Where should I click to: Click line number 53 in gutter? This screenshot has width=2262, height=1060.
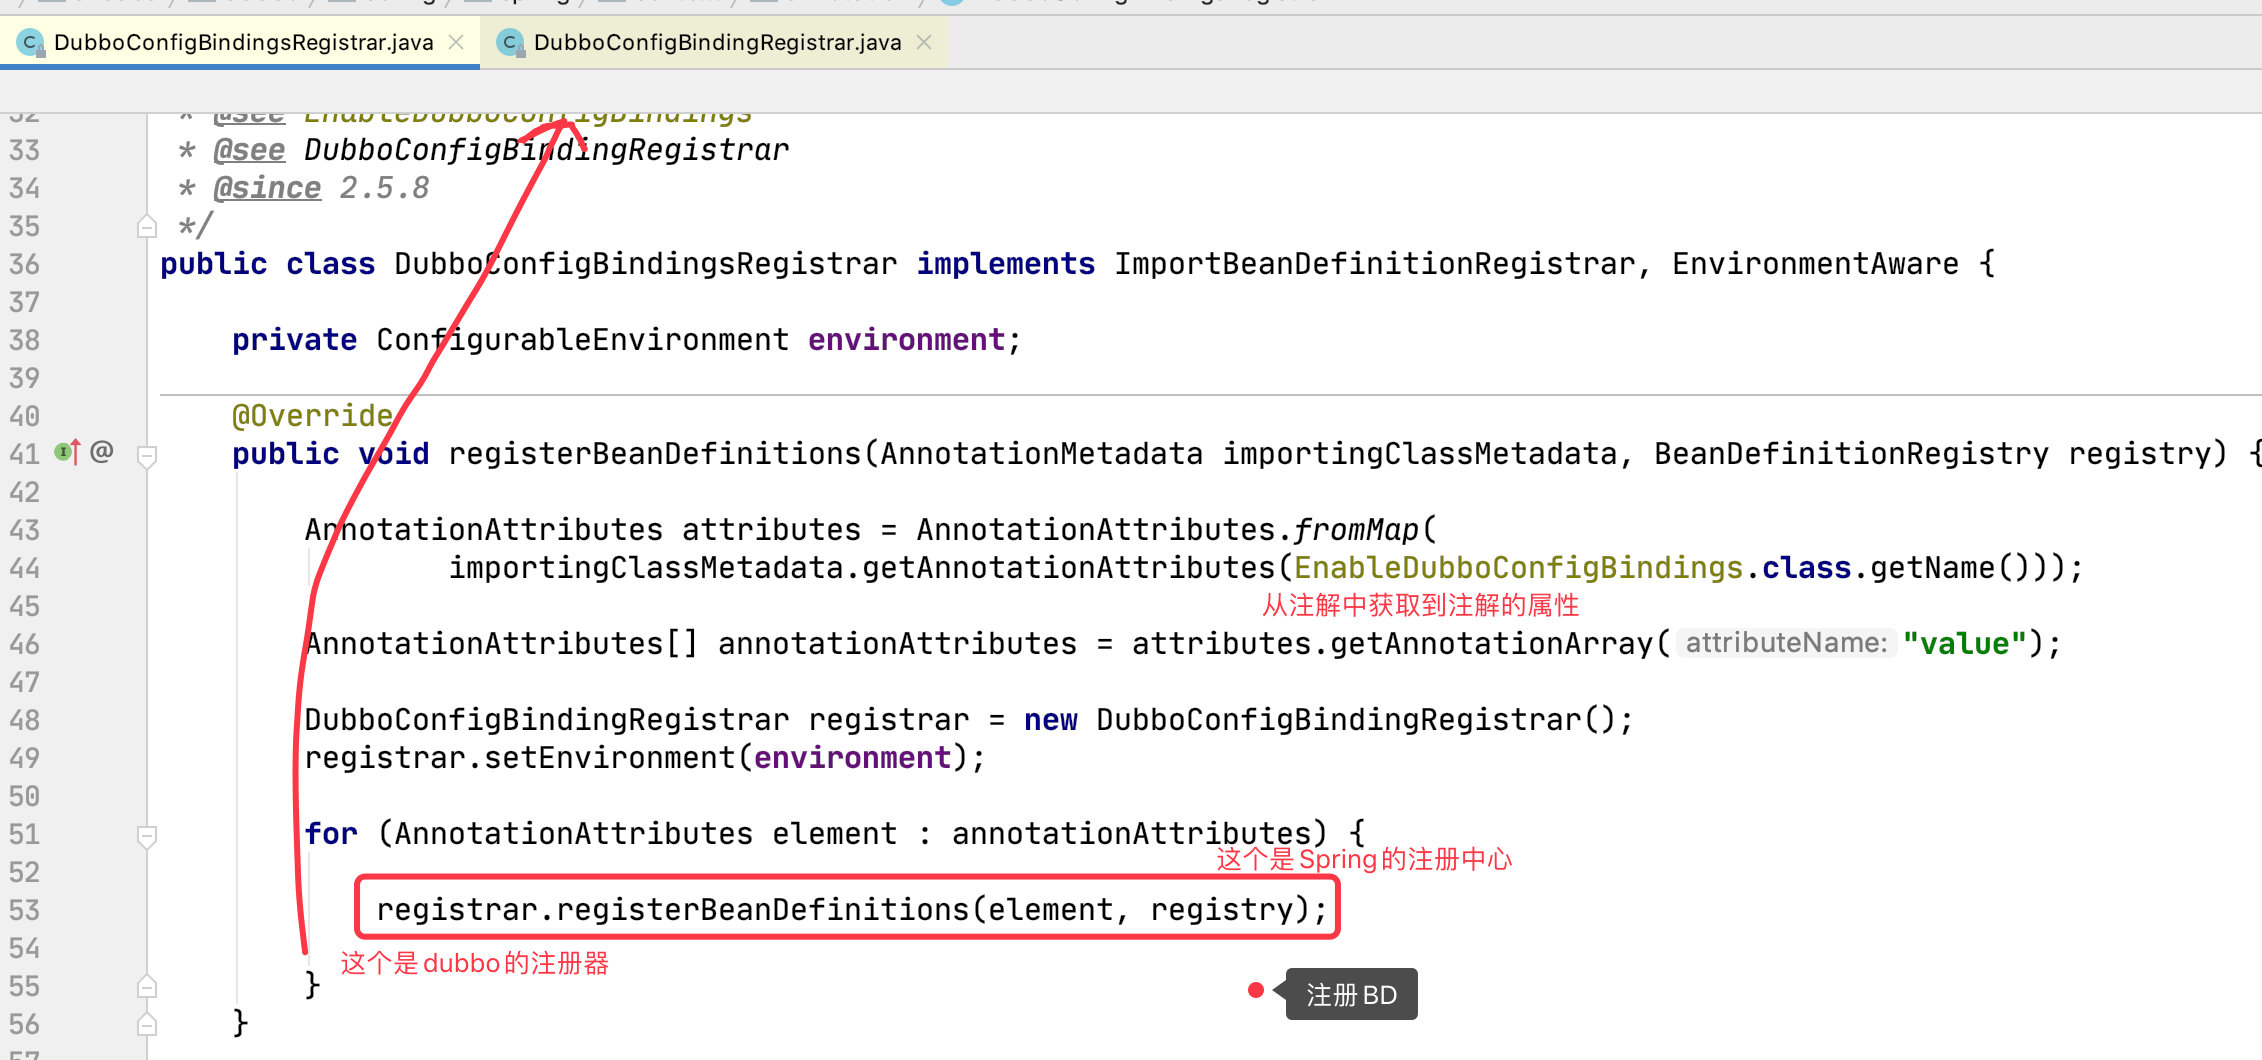[x=25, y=910]
